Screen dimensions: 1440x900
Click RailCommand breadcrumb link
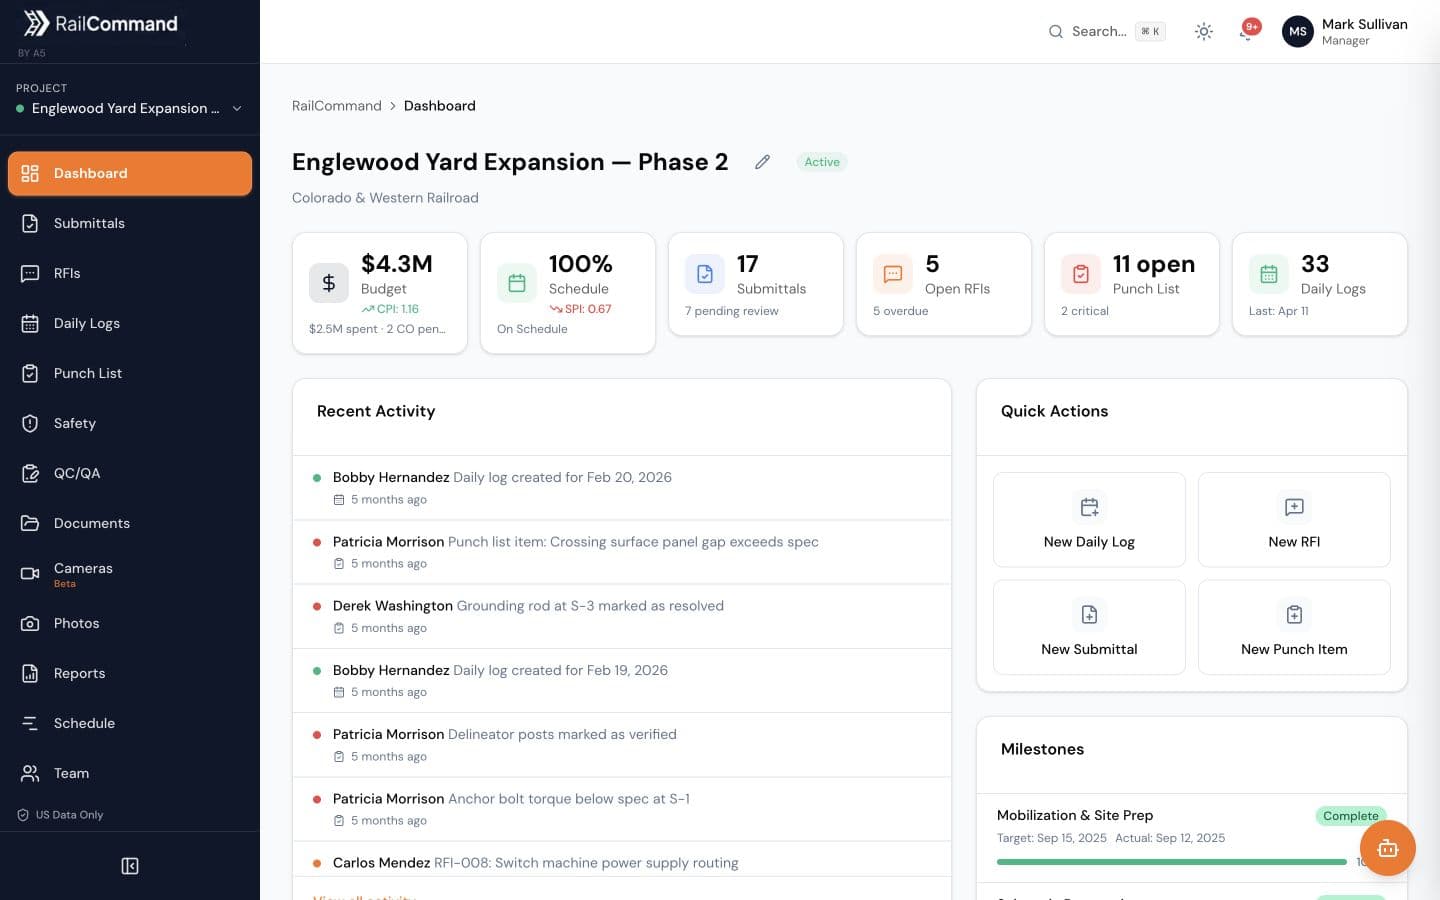(x=337, y=106)
